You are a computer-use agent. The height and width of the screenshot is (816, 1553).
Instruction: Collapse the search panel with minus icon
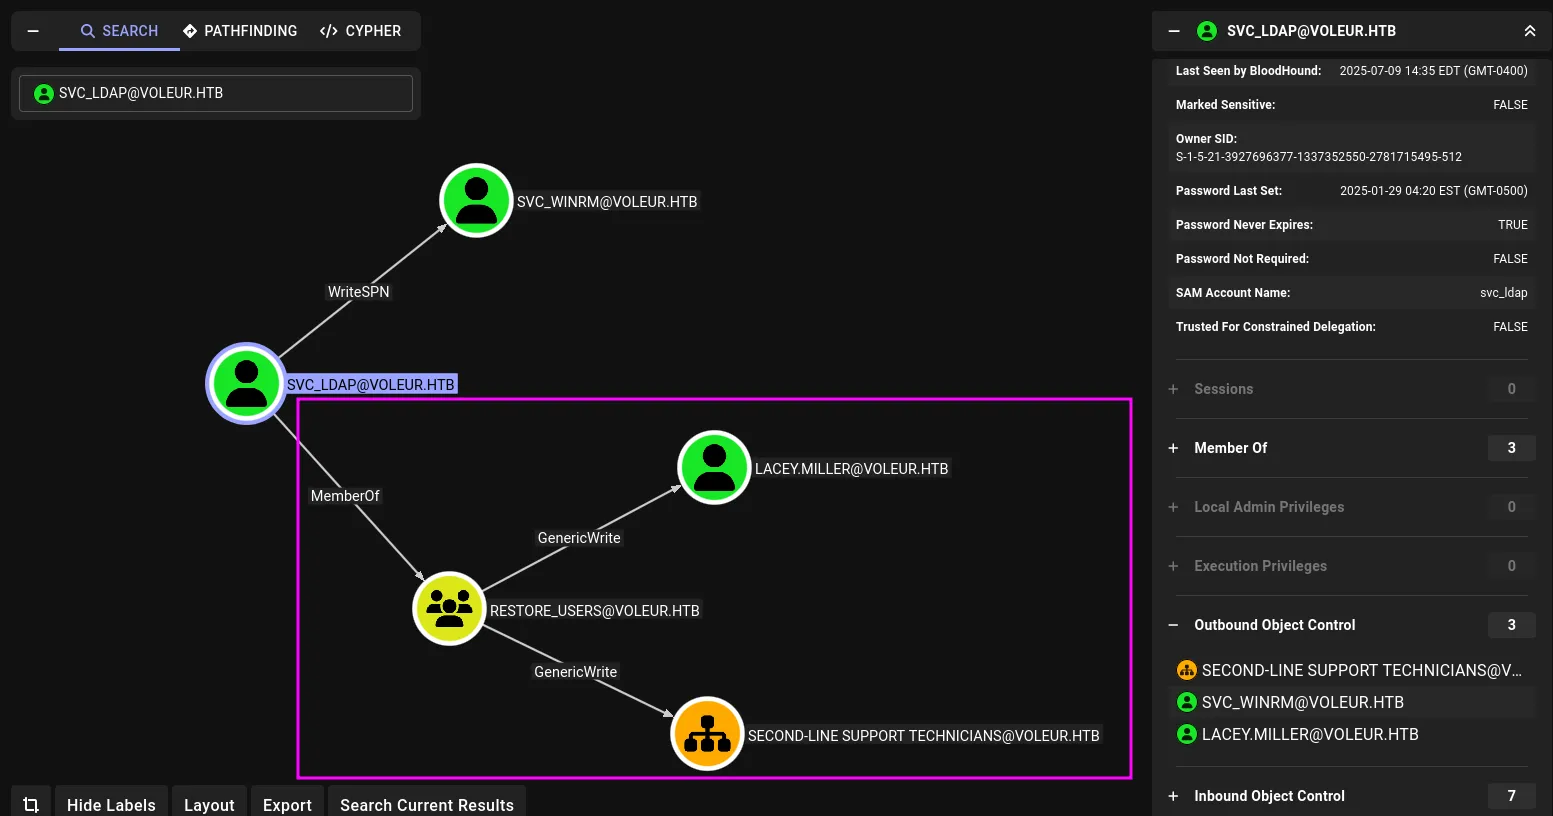pos(33,31)
